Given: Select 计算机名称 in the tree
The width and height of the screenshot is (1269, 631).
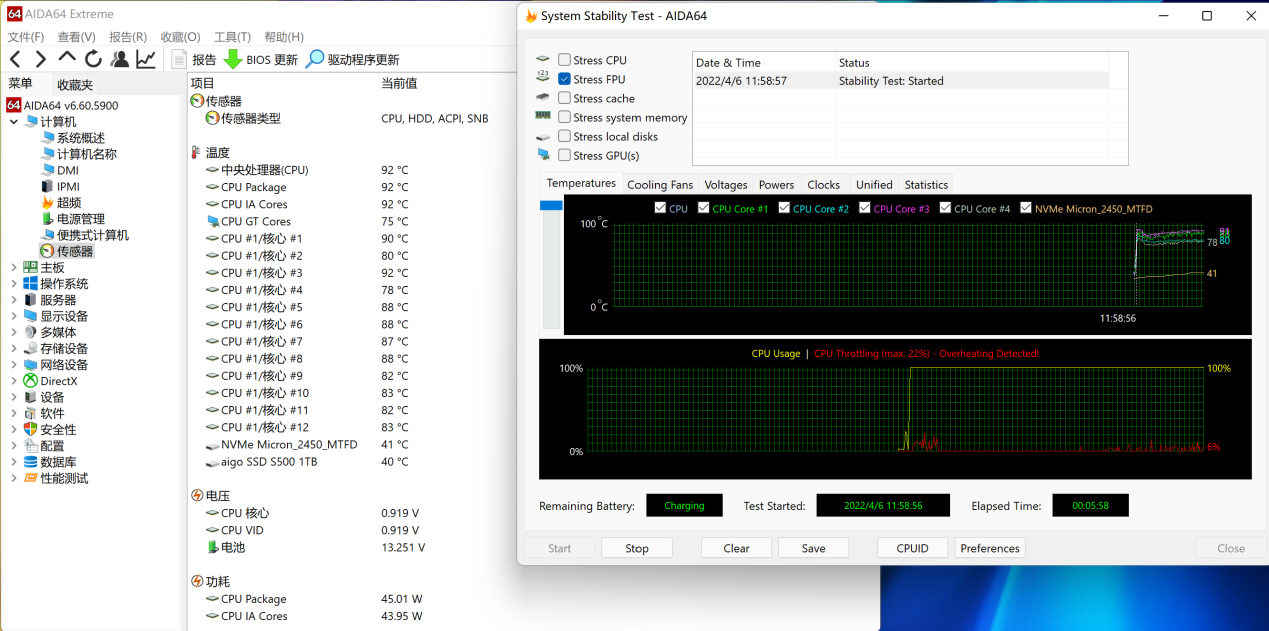Looking at the screenshot, I should [86, 154].
